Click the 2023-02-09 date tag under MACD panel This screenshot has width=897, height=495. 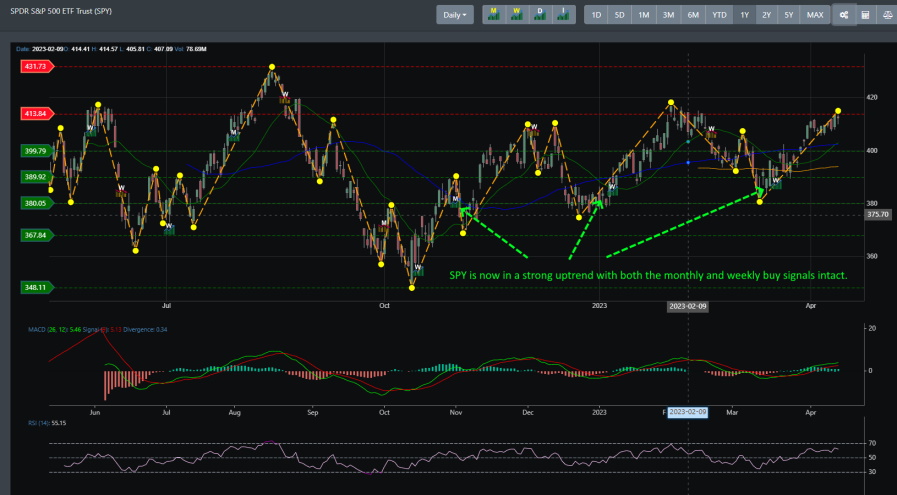688,412
